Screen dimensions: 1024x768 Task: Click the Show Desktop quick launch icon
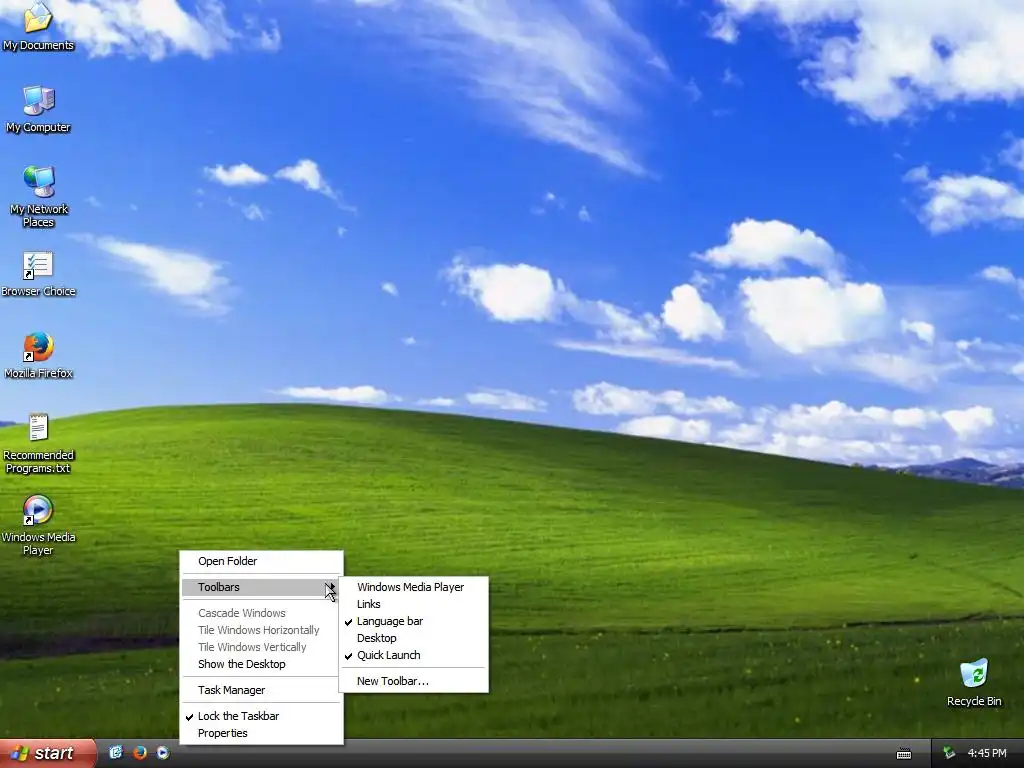pyautogui.click(x=116, y=752)
